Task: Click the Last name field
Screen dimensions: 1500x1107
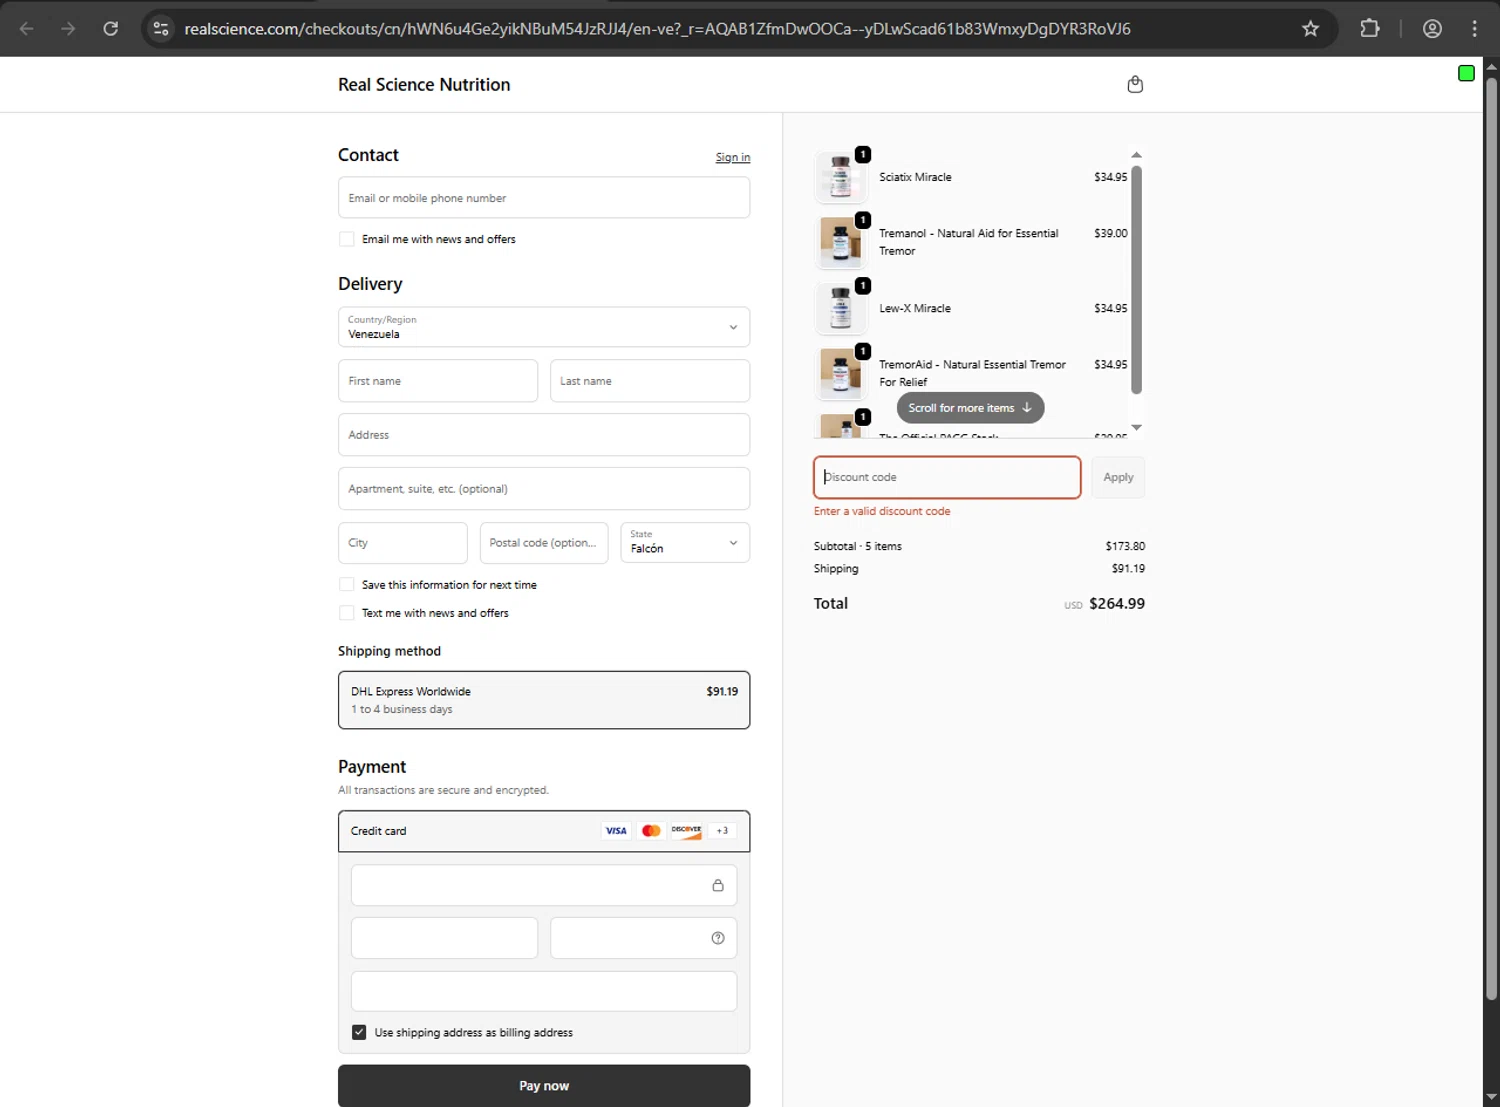Action: [650, 381]
